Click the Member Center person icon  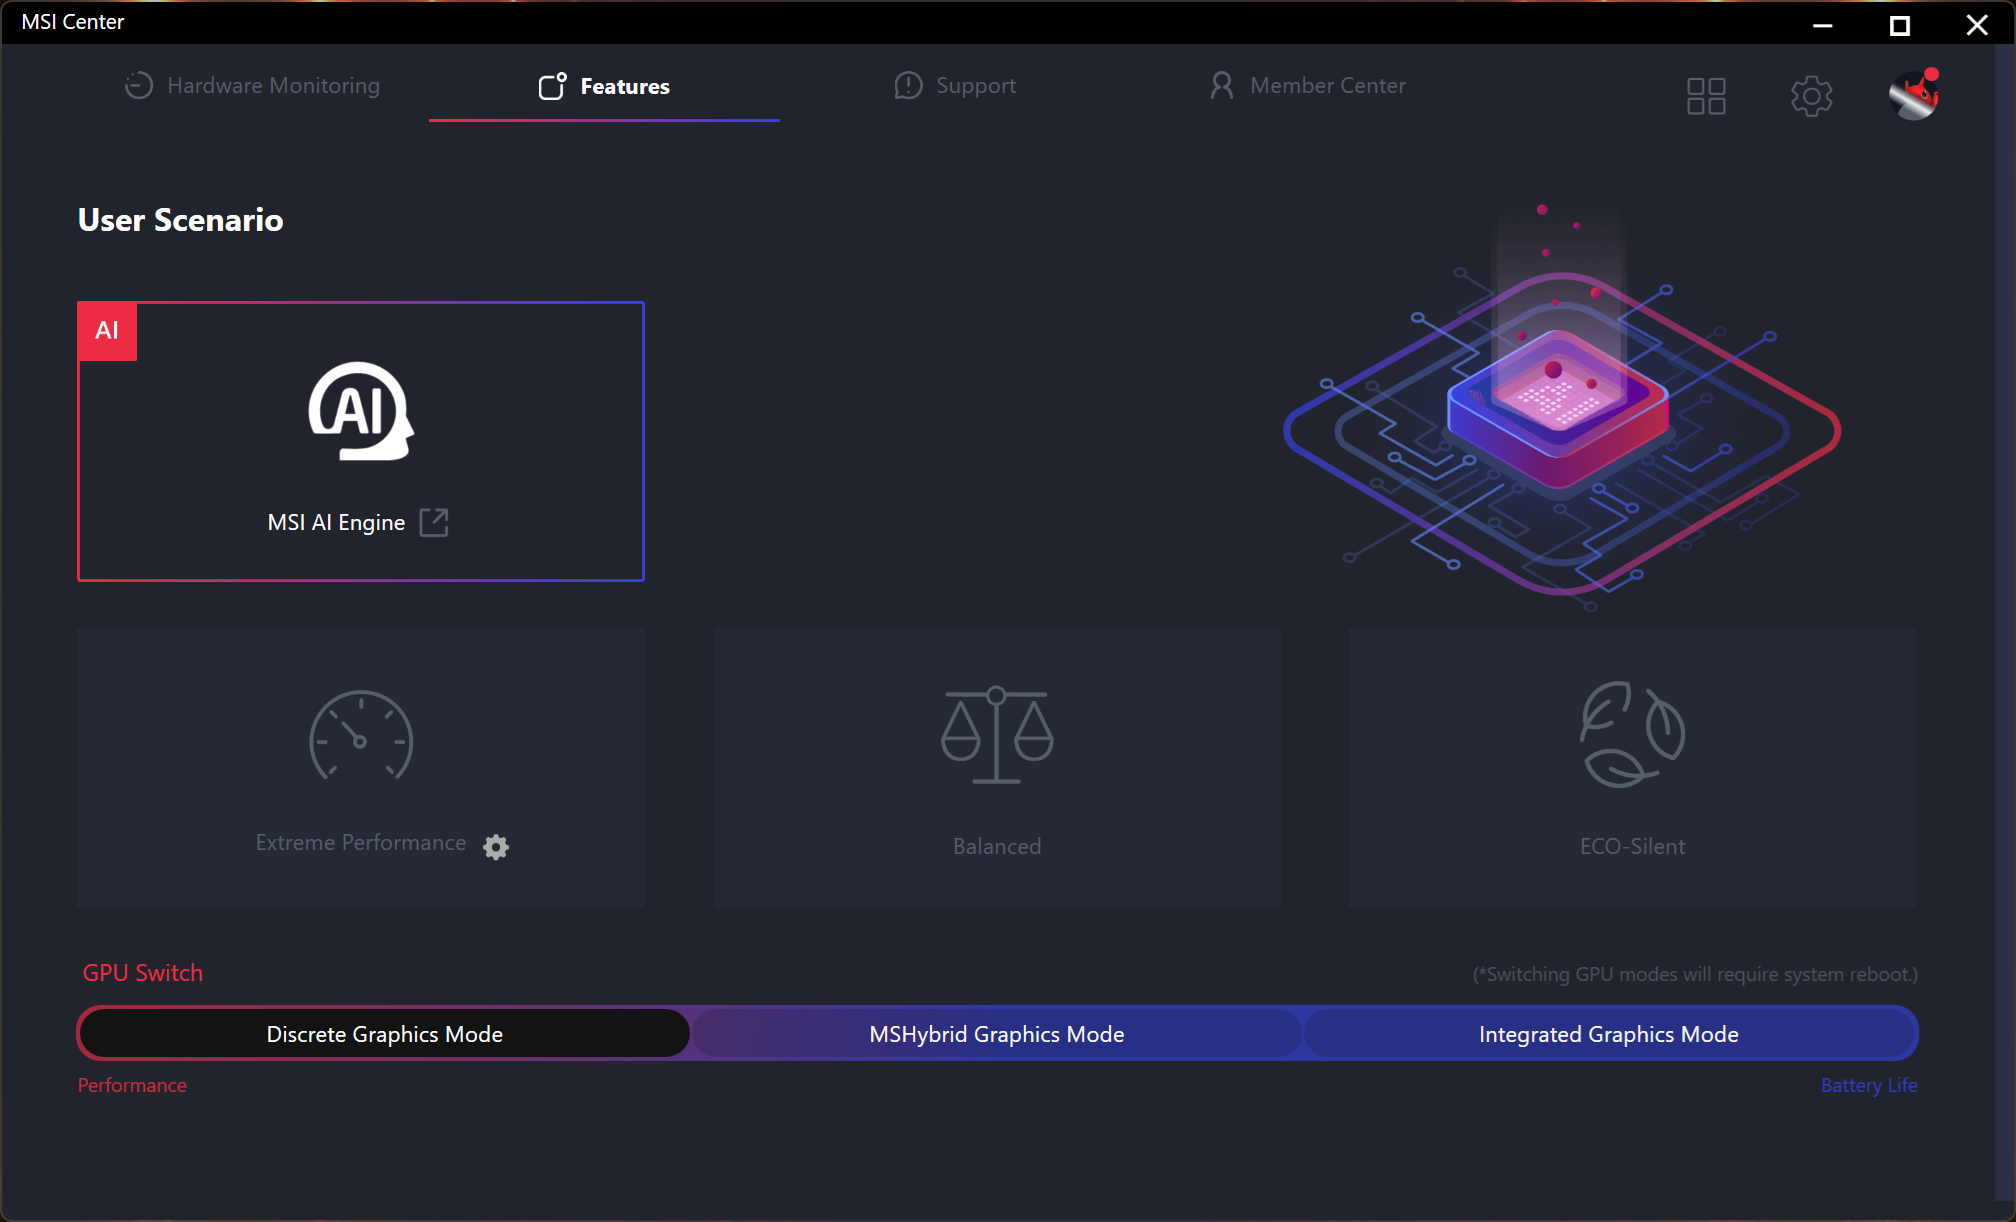coord(1221,86)
